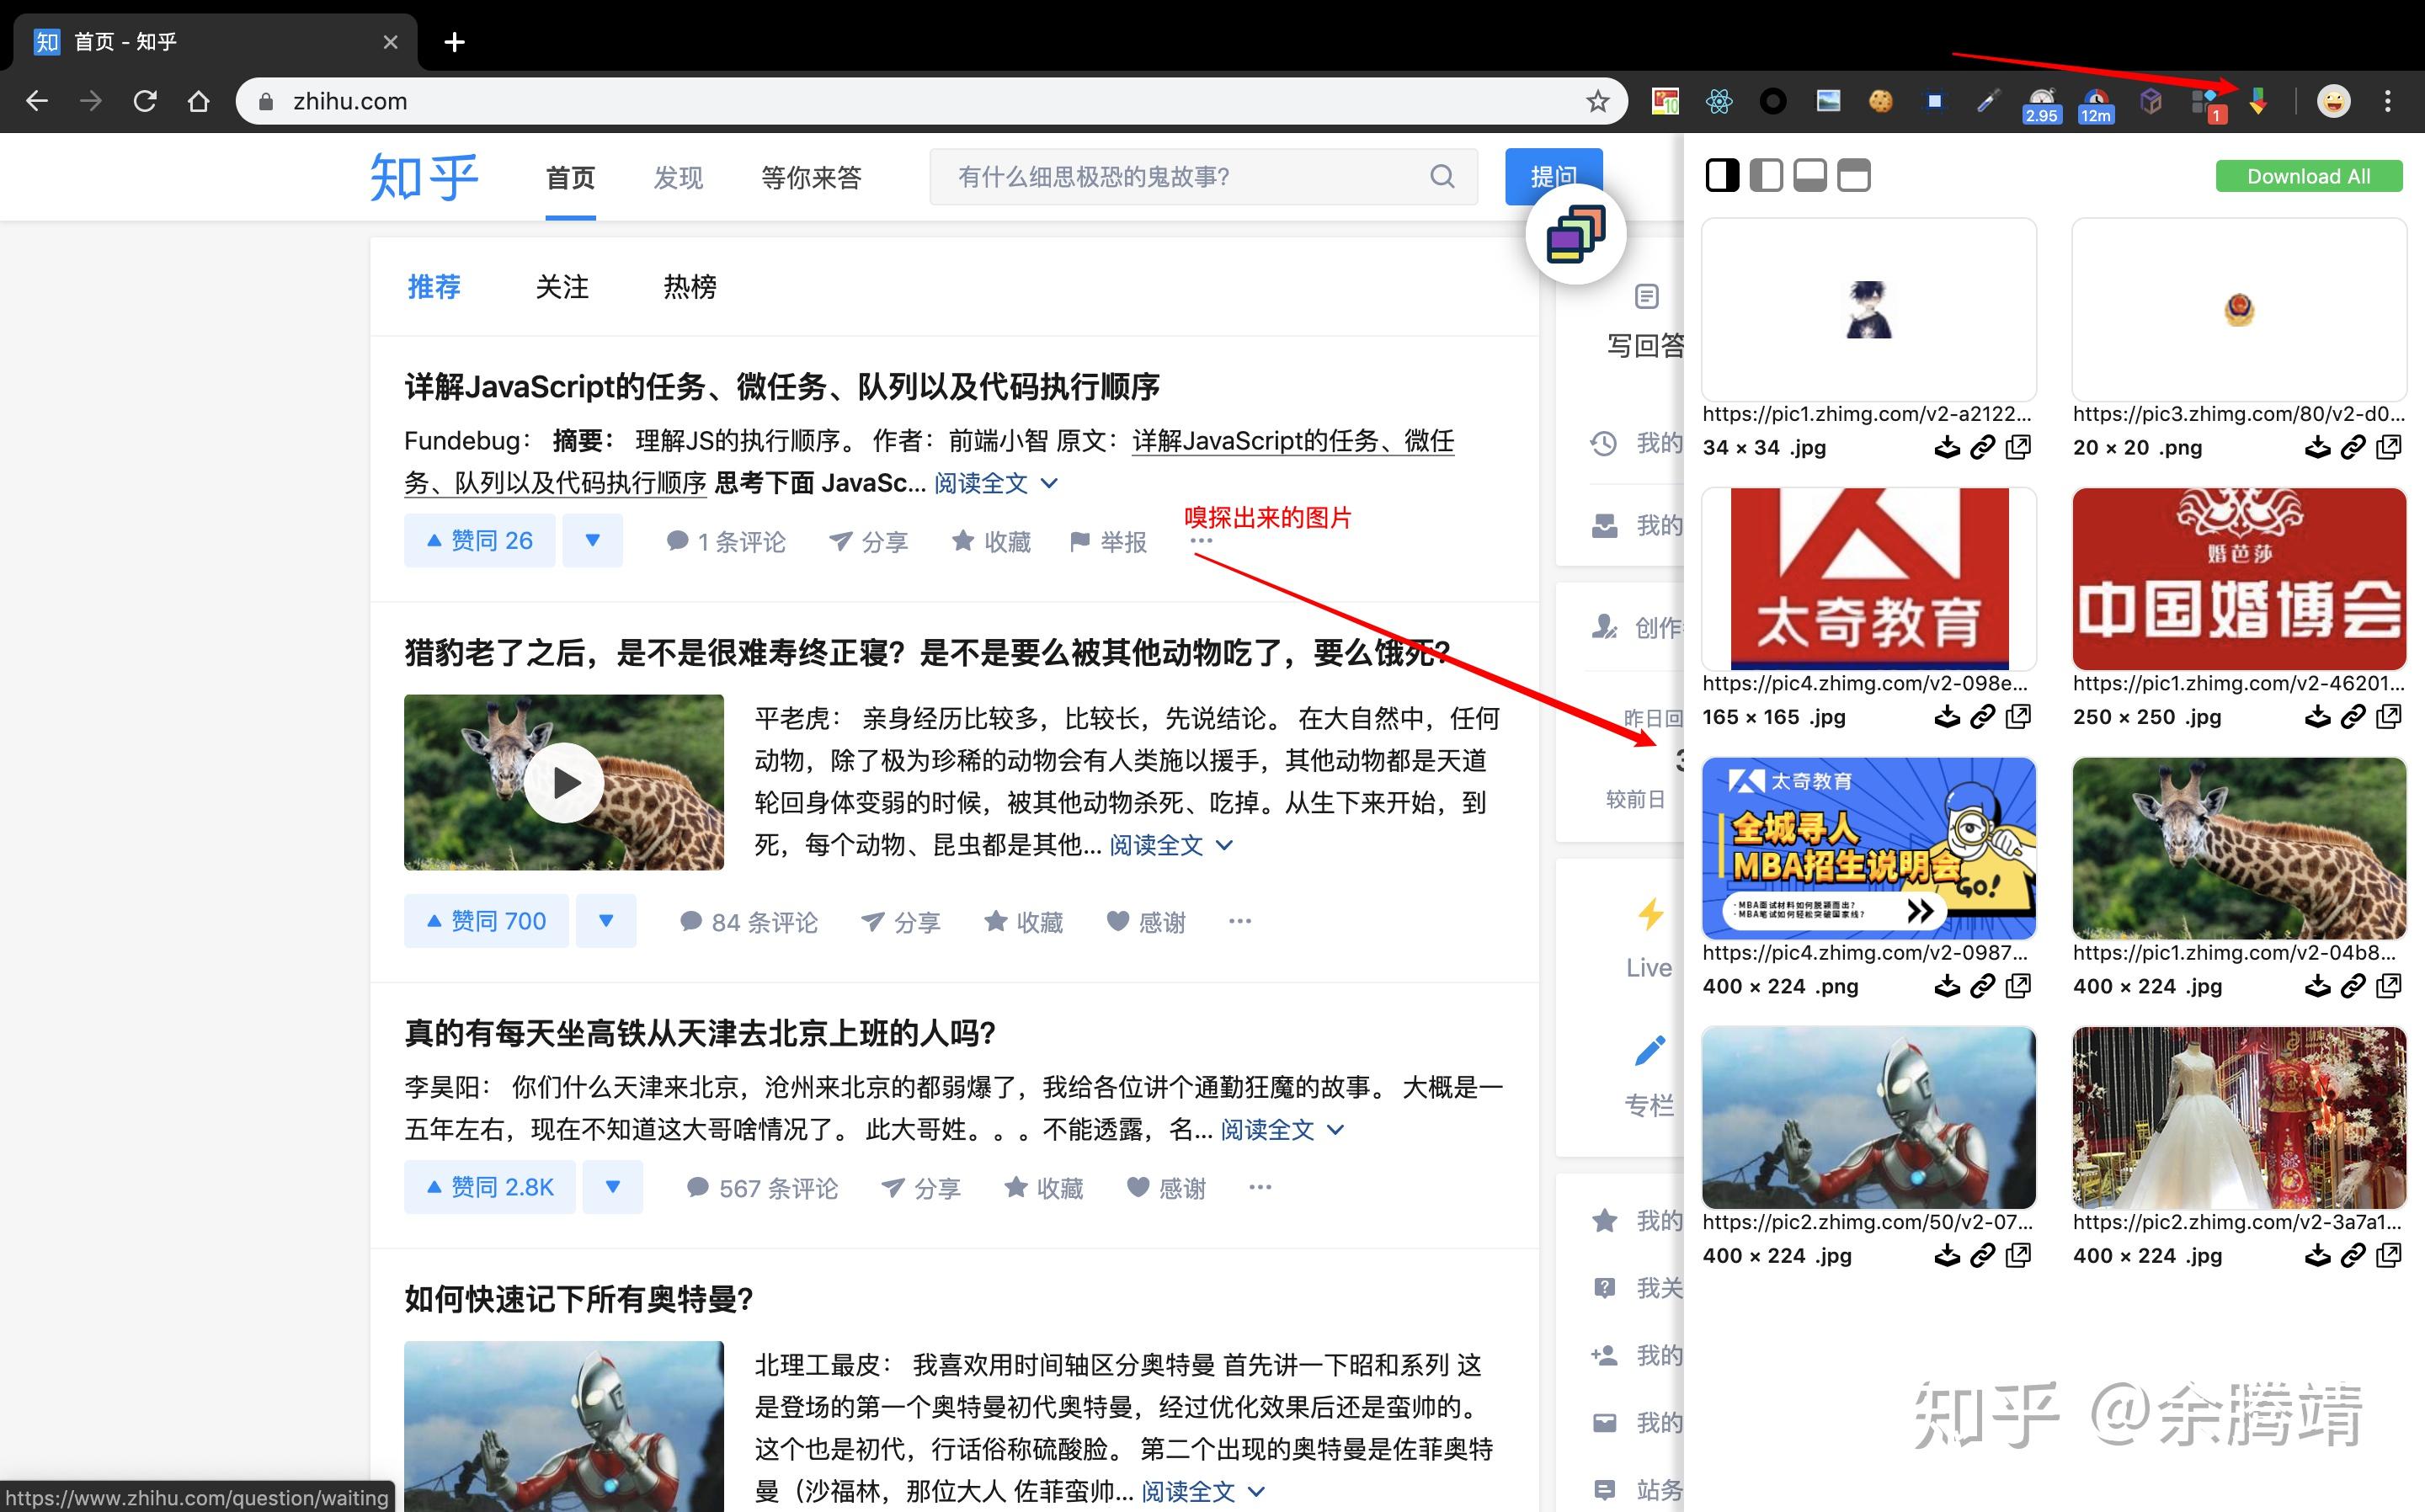Click the Download All button

coord(2308,177)
